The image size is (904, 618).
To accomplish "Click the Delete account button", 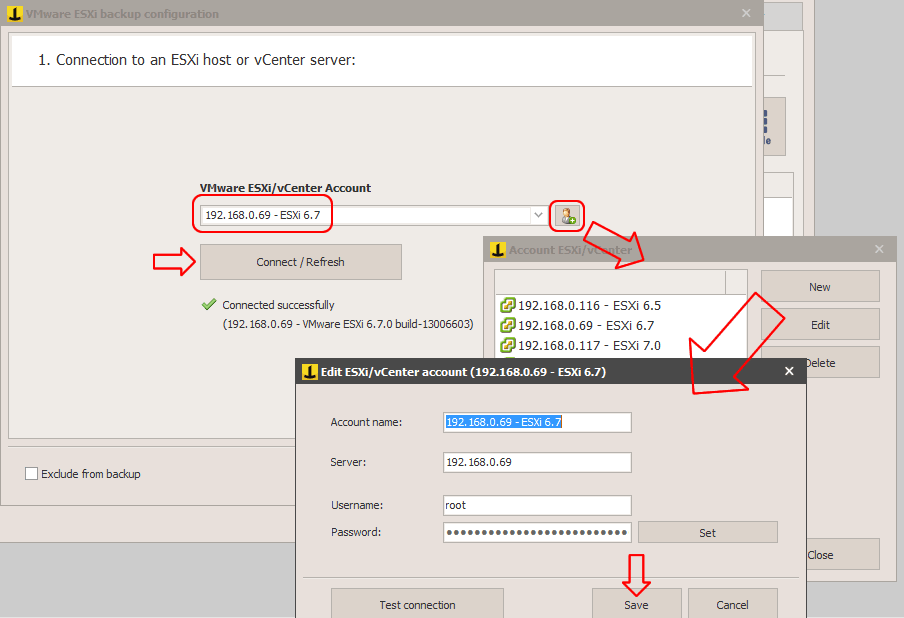I will [x=842, y=363].
